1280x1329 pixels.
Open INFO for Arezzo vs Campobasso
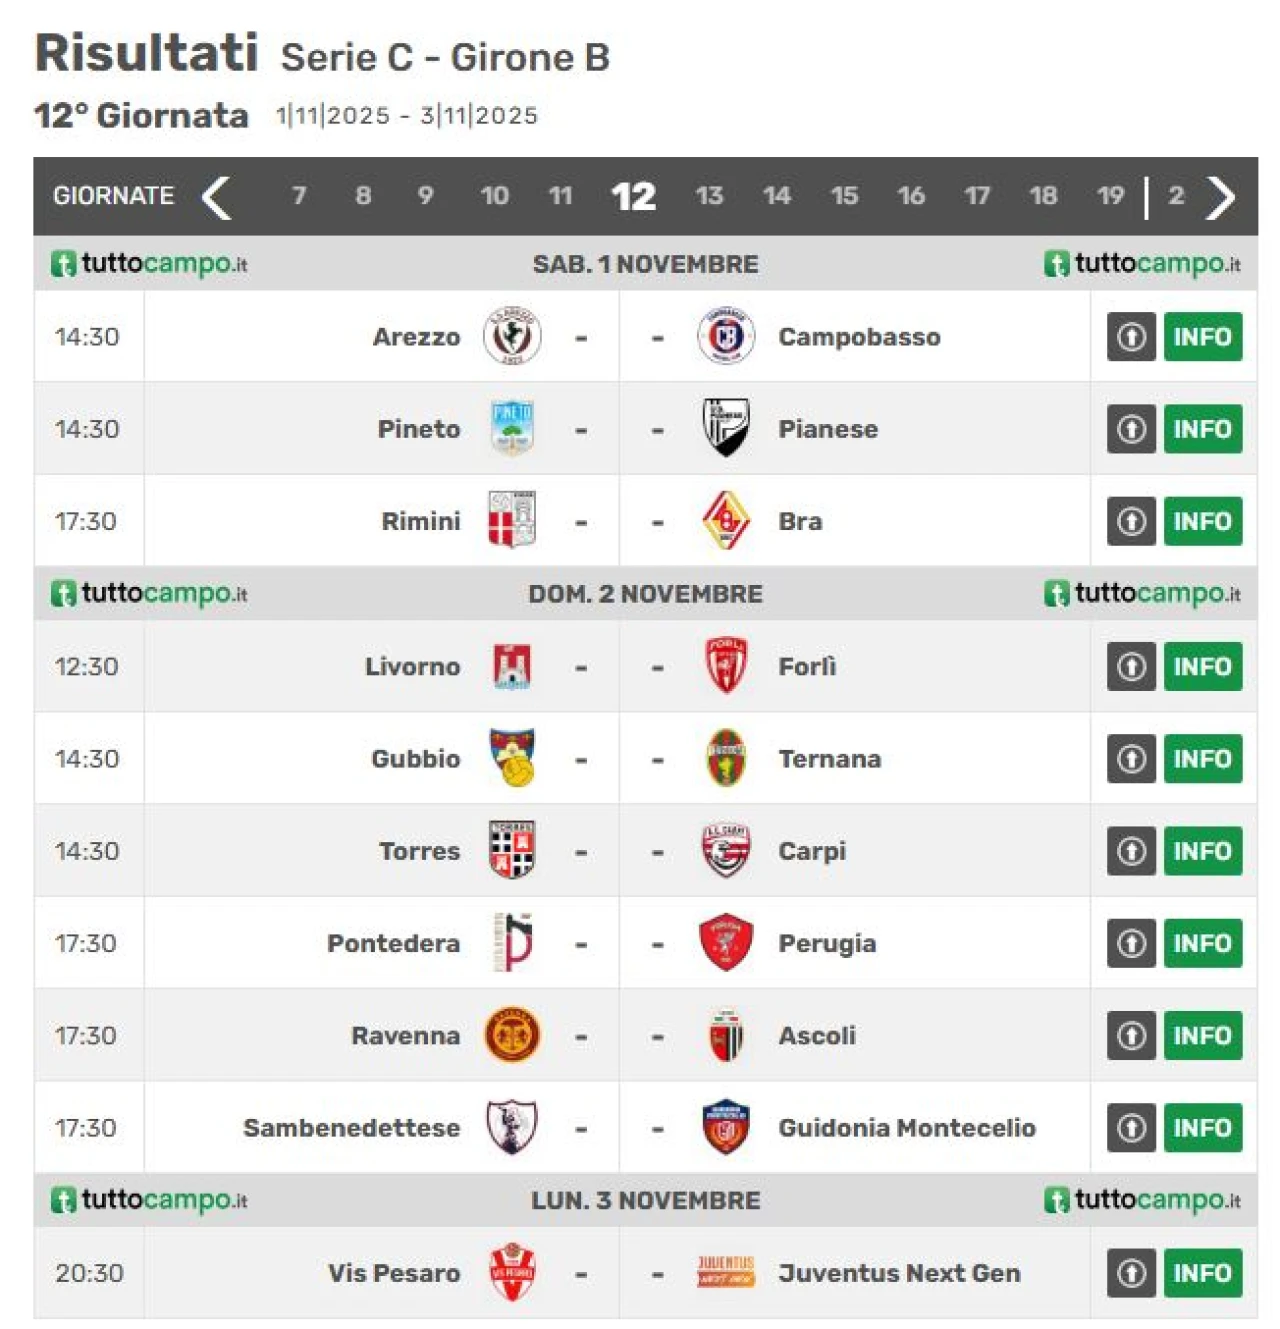(x=1202, y=337)
